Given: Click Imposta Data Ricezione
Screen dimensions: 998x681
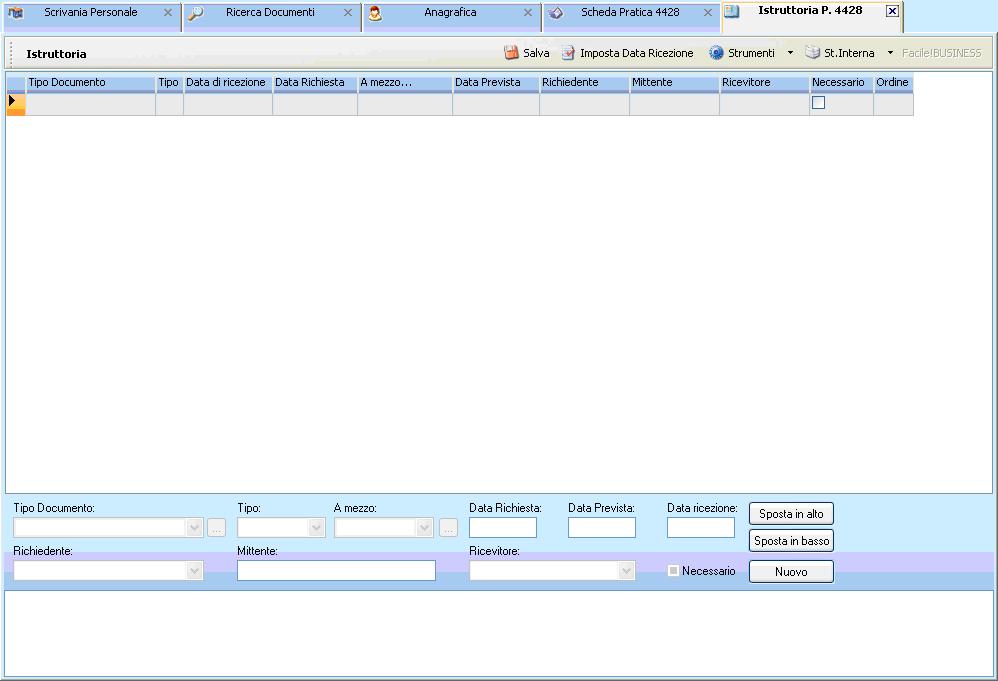Looking at the screenshot, I should 628,53.
